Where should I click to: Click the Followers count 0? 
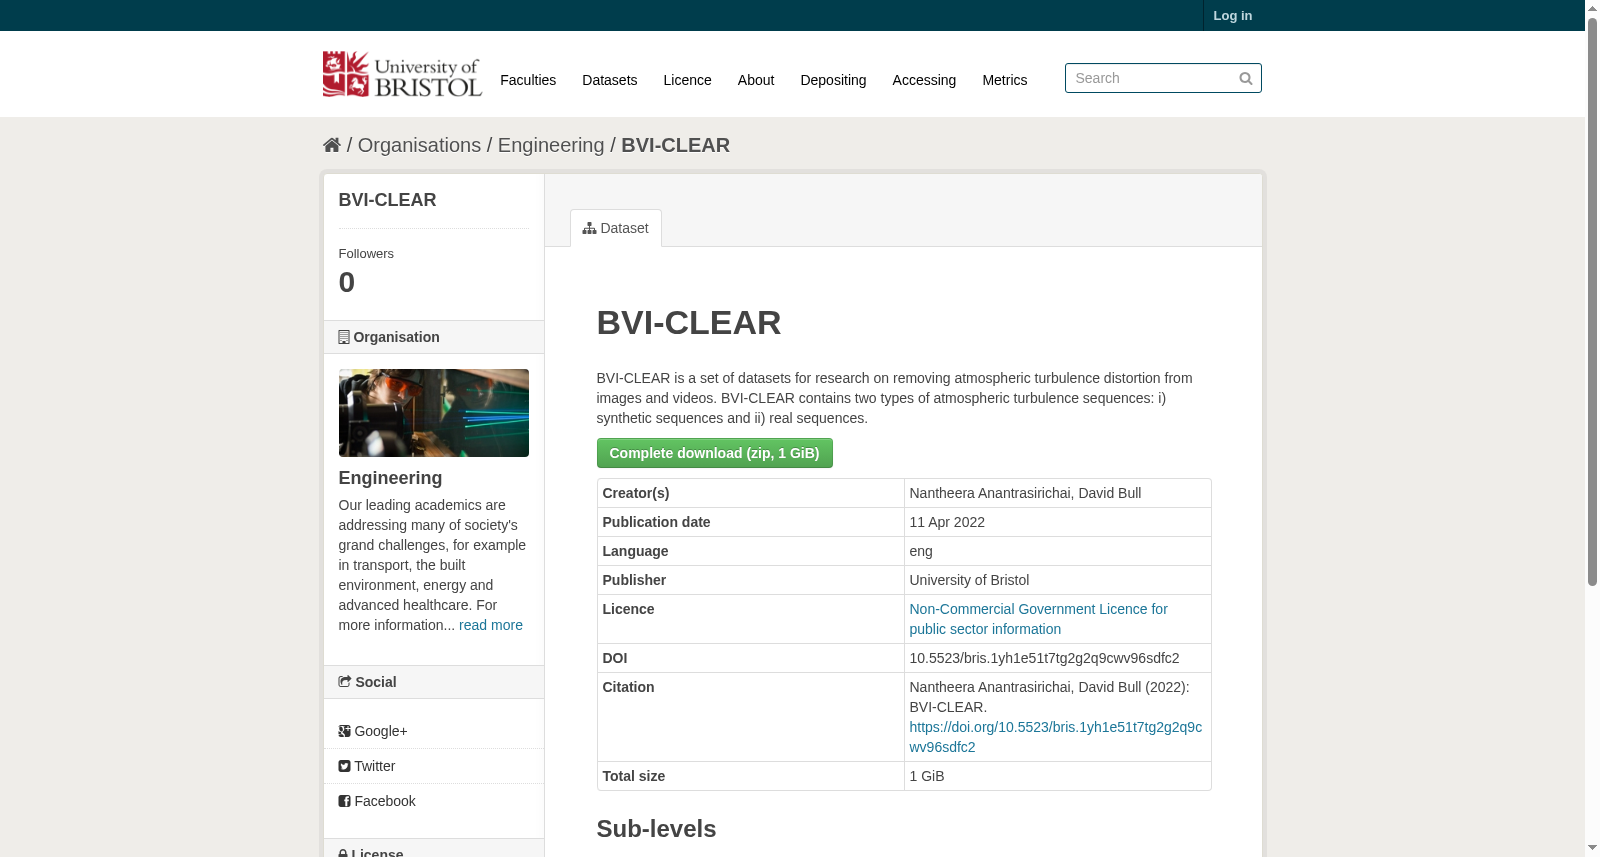coord(347,282)
